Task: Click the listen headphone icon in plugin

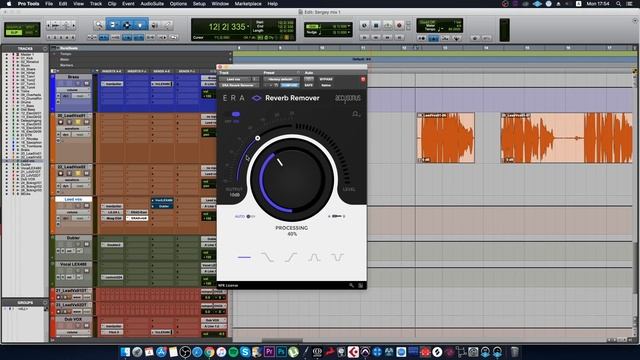Action: (356, 114)
